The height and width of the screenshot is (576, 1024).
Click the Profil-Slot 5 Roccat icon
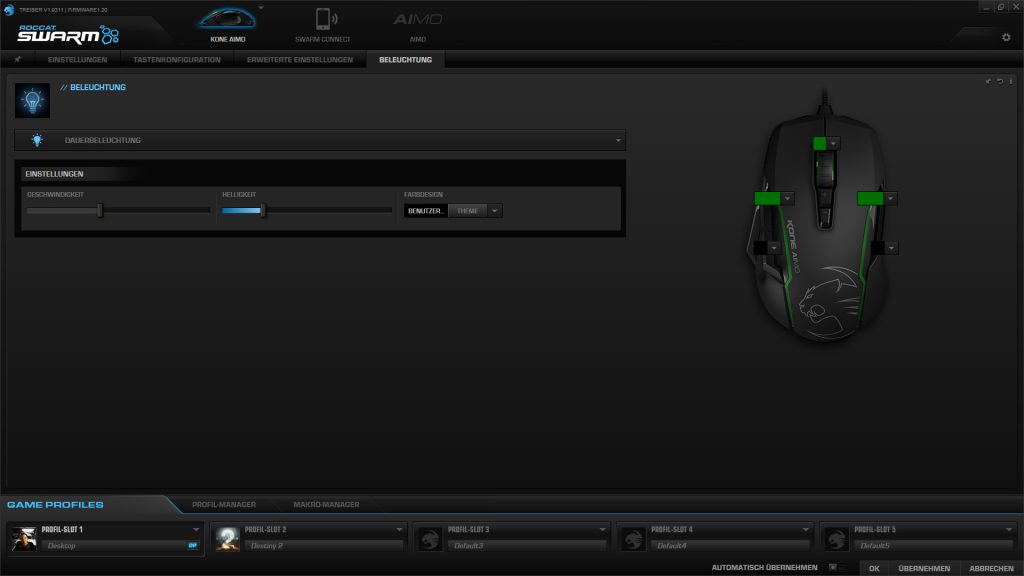[837, 538]
